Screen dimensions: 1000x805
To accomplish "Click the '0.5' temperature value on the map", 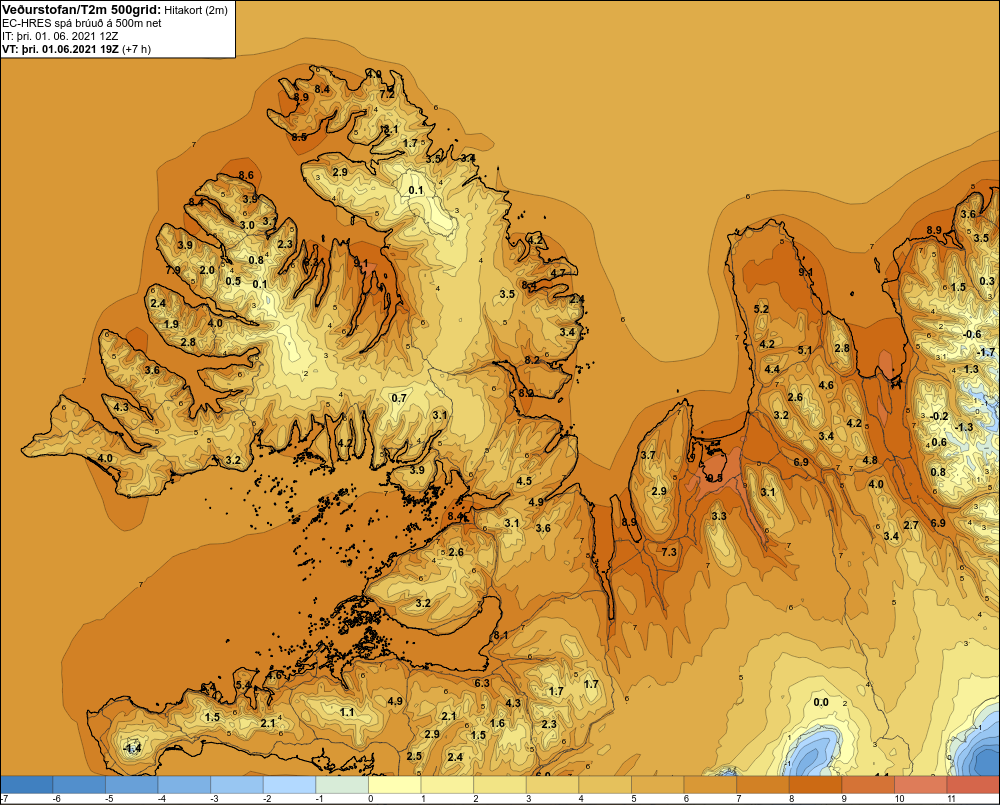I will point(233,281).
